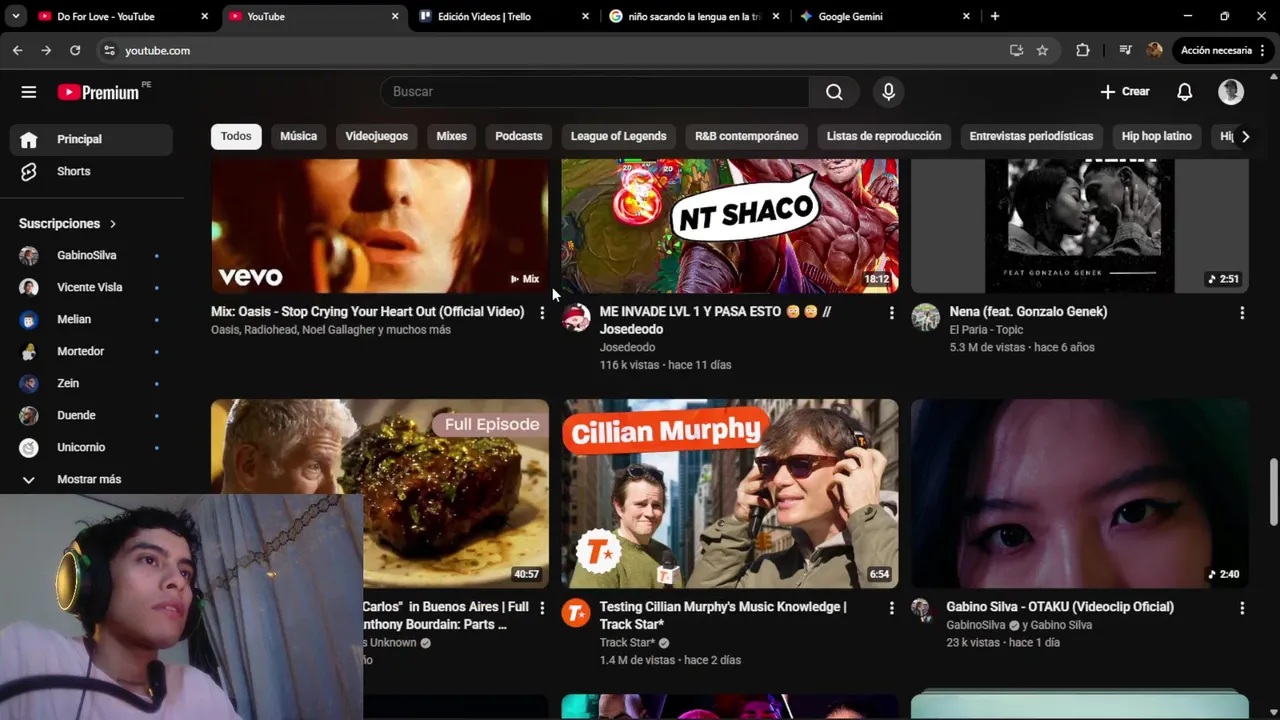
Task: Open Melian subscription channel
Action: 91,319
